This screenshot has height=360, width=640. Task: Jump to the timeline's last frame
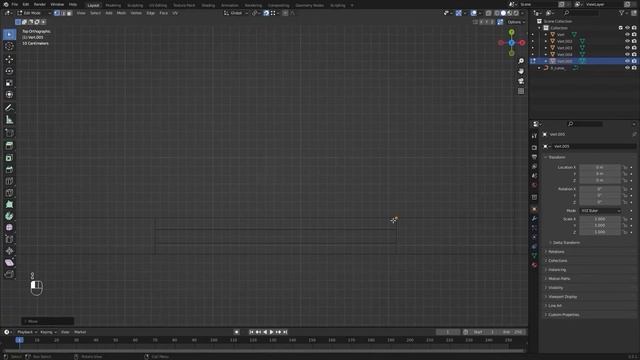point(285,332)
